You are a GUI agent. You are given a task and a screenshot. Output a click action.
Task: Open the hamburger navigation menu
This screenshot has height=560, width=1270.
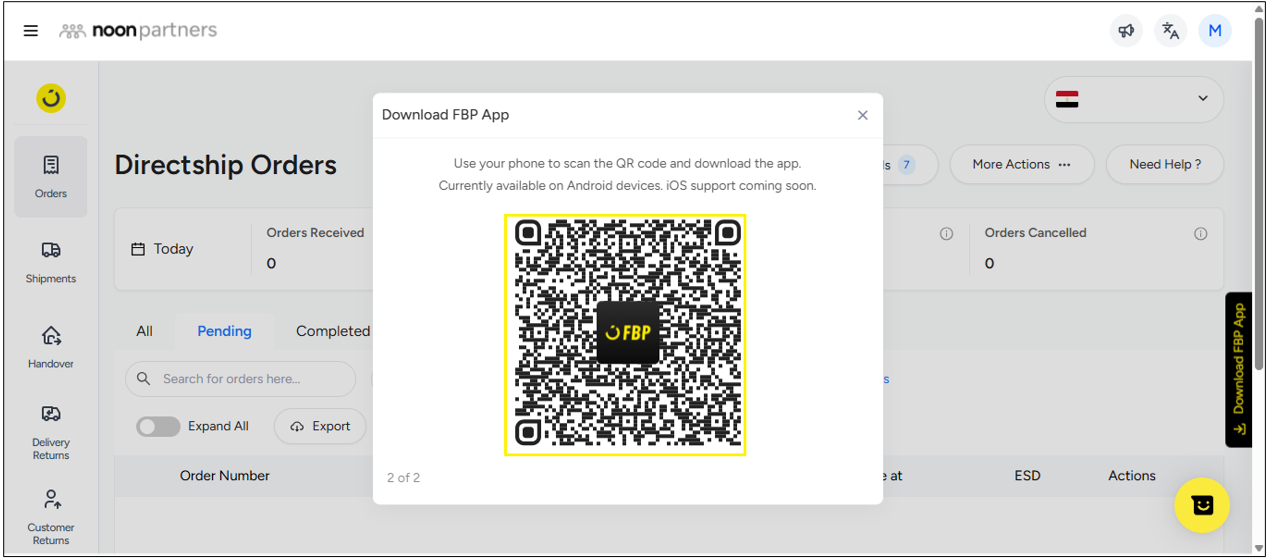[x=31, y=31]
